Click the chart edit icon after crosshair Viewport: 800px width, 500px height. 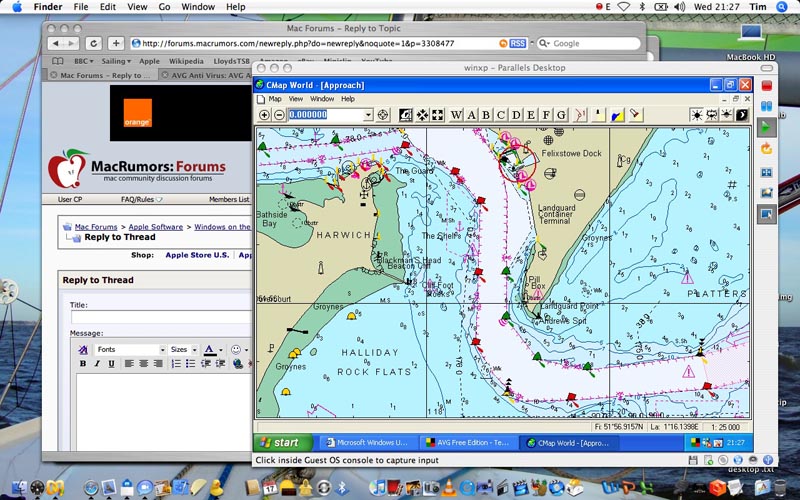[406, 115]
